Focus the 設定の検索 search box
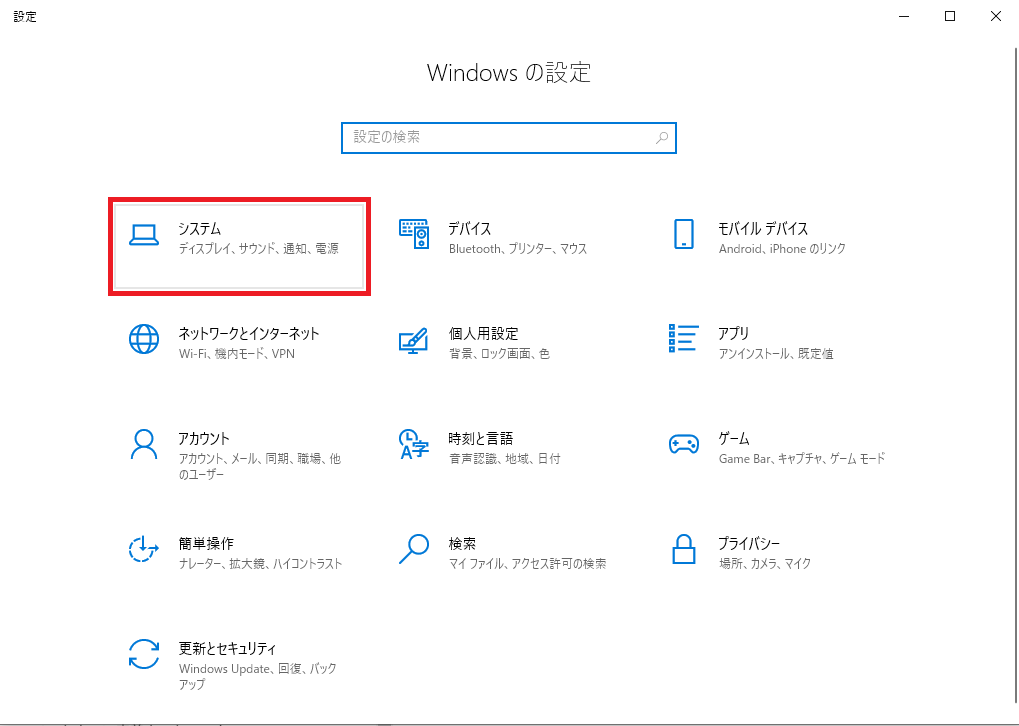The image size is (1019, 726). click(x=497, y=137)
